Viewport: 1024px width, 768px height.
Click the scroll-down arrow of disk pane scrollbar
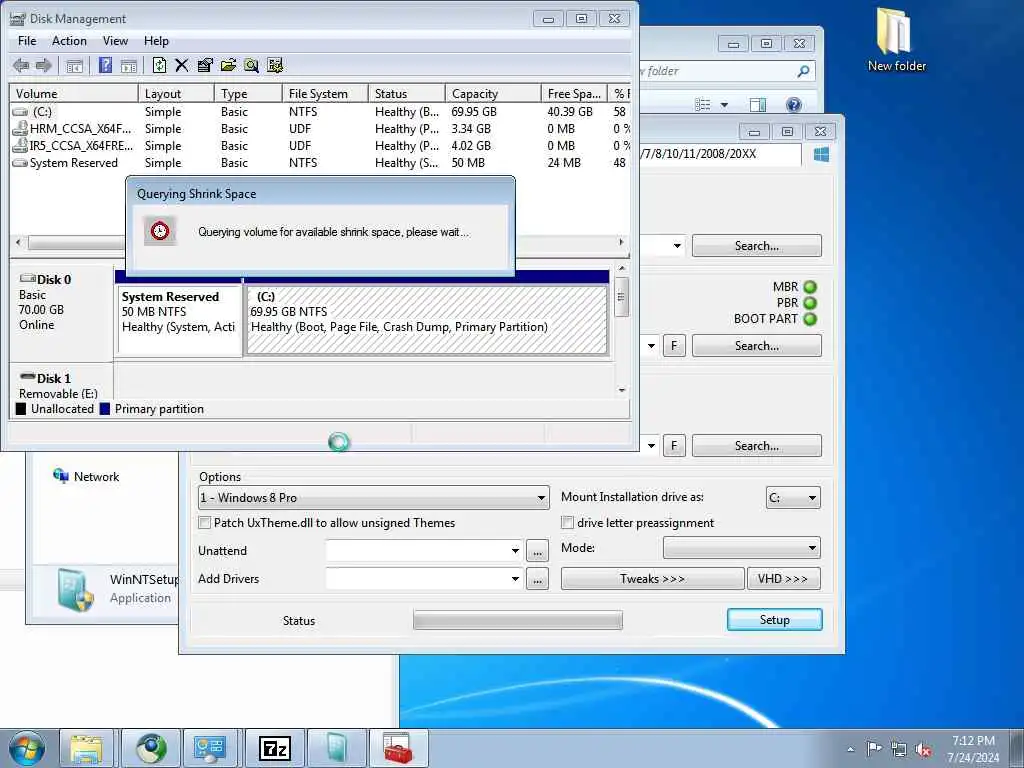pos(622,390)
